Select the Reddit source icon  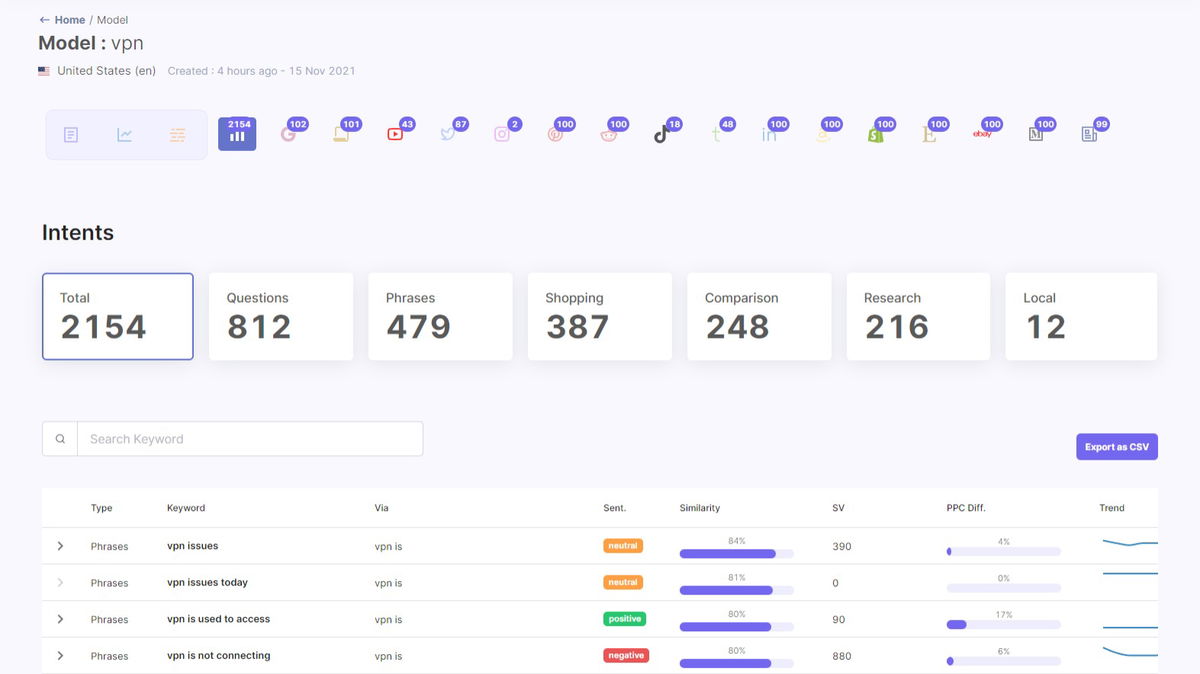[x=608, y=134]
